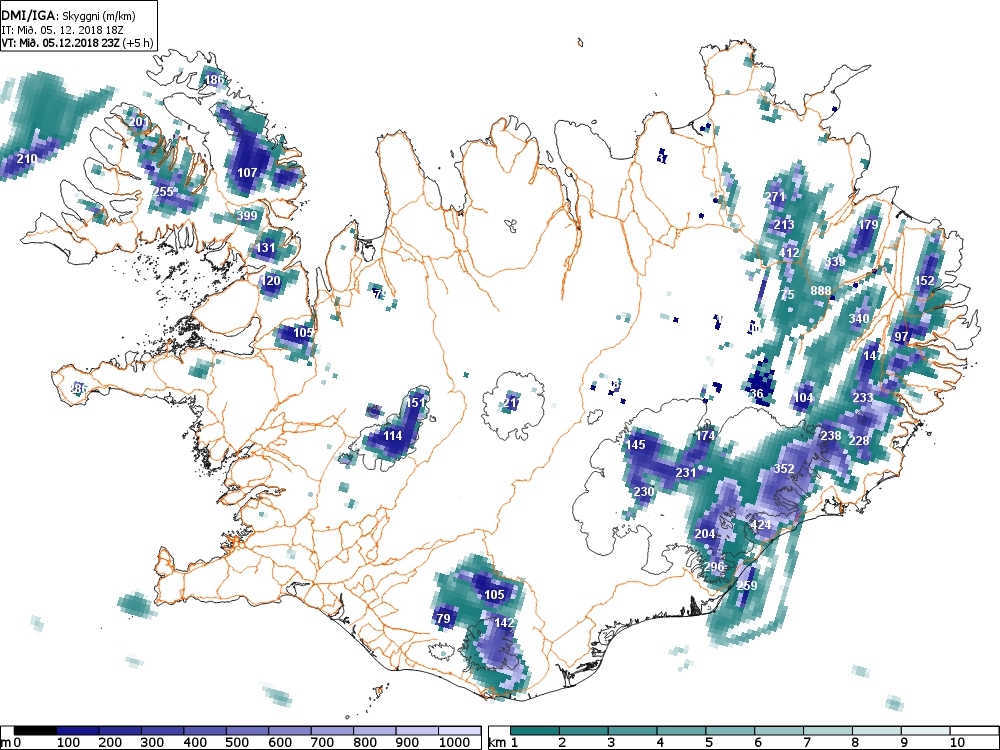Click the visibility value 888

(821, 290)
